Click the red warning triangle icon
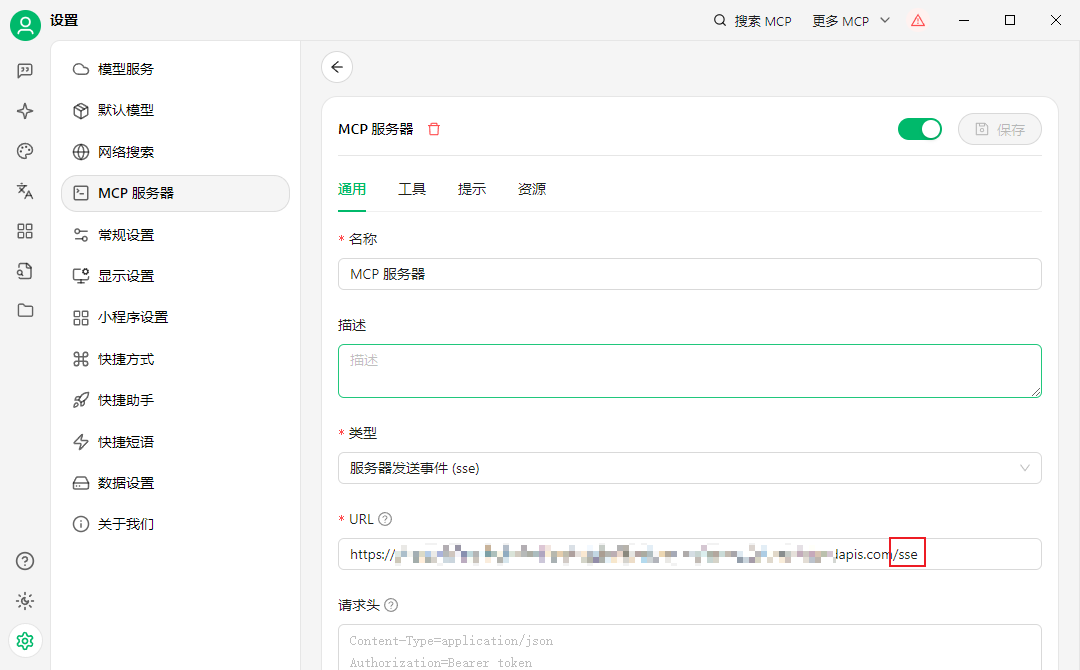Screen dimensions: 1080x670 pos(917,21)
